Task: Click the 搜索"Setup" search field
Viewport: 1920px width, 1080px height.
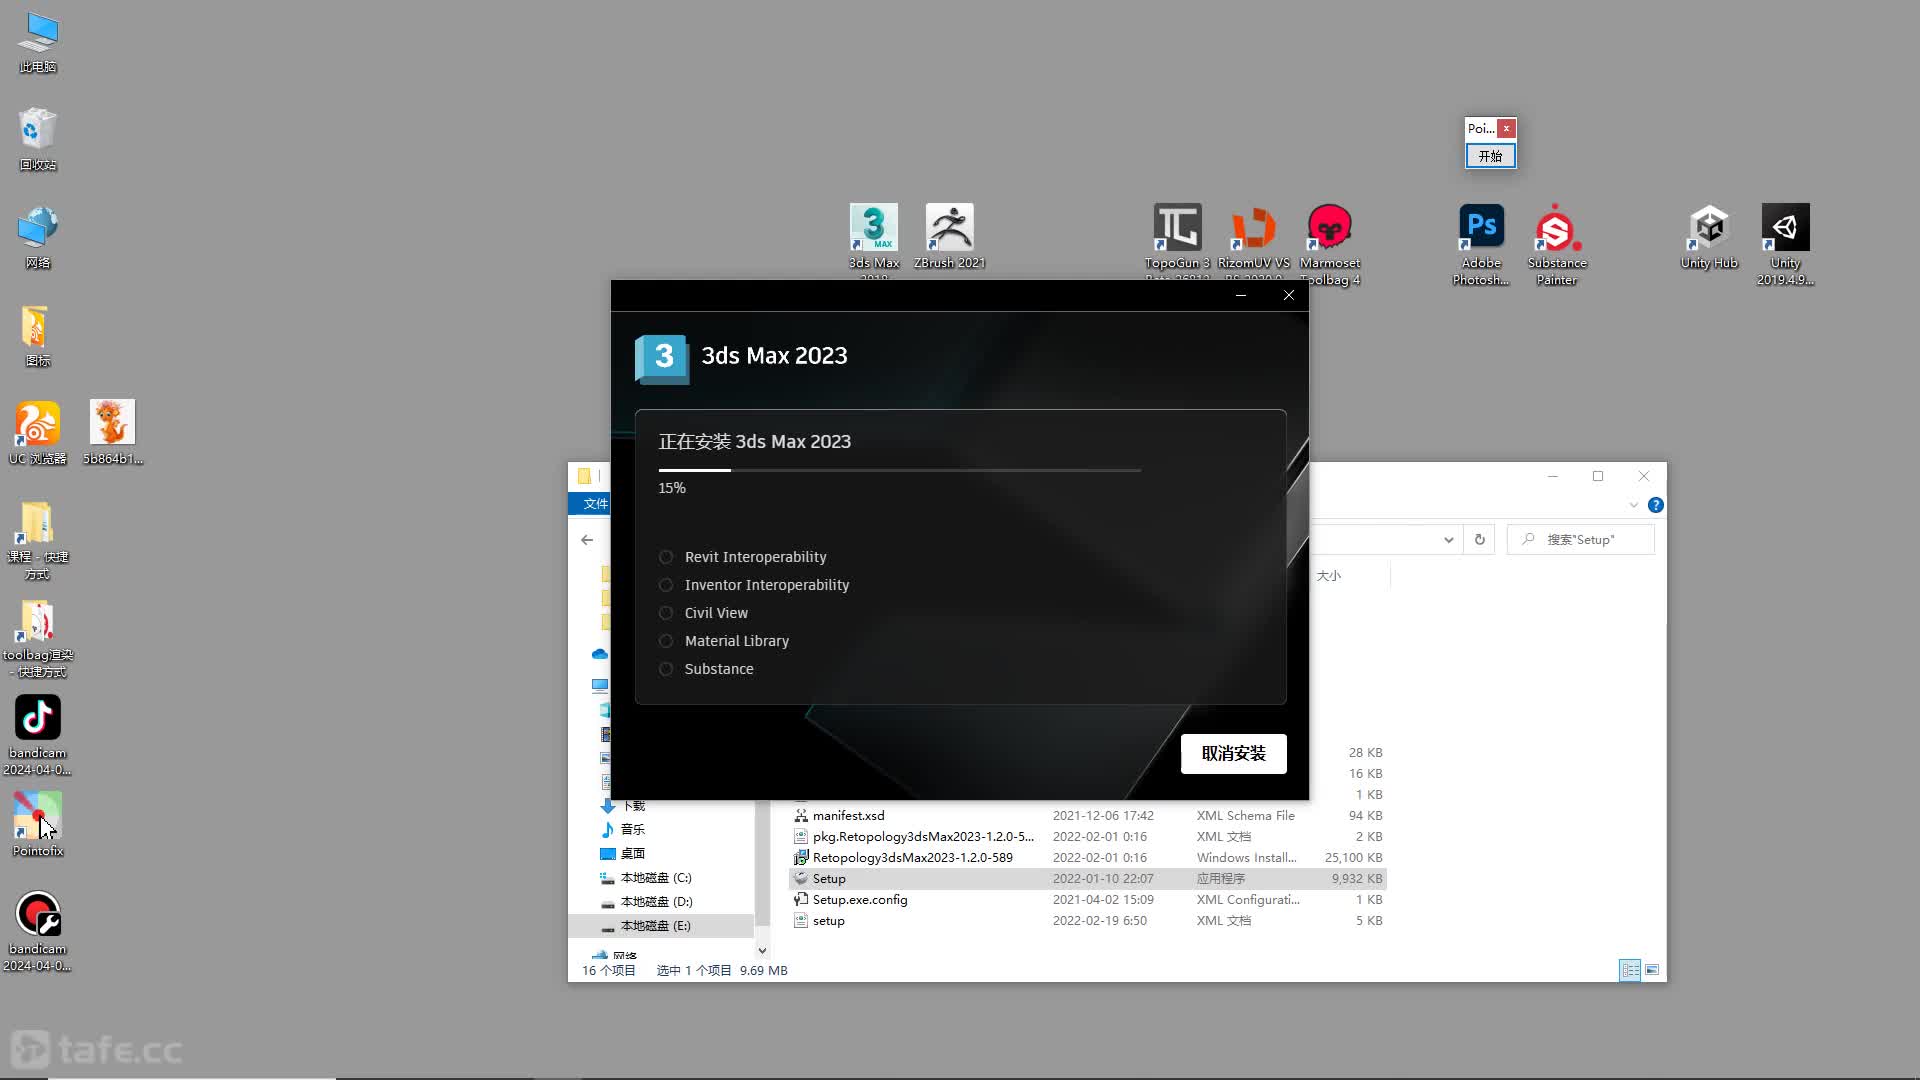Action: click(1581, 539)
